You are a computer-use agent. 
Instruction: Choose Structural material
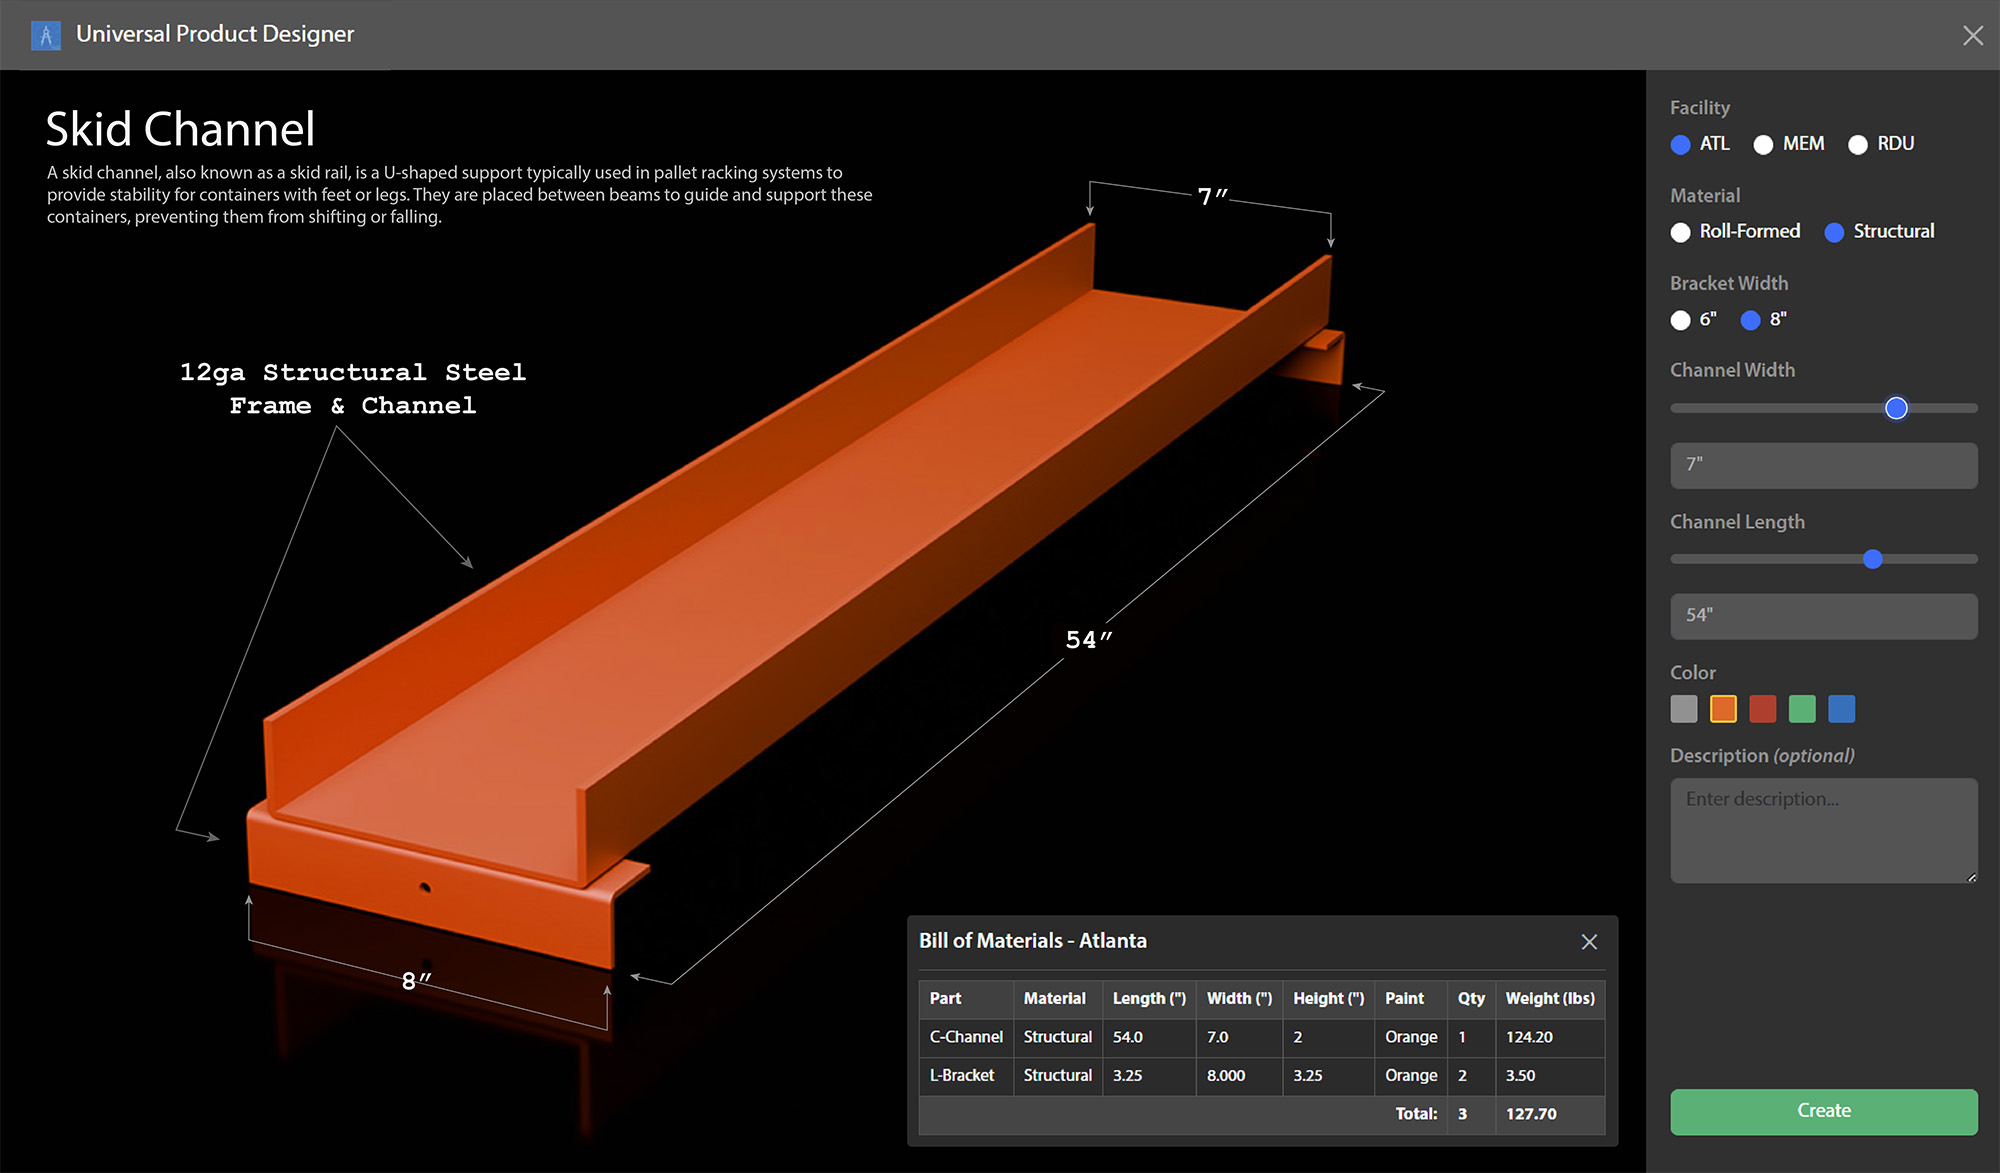pos(1879,231)
